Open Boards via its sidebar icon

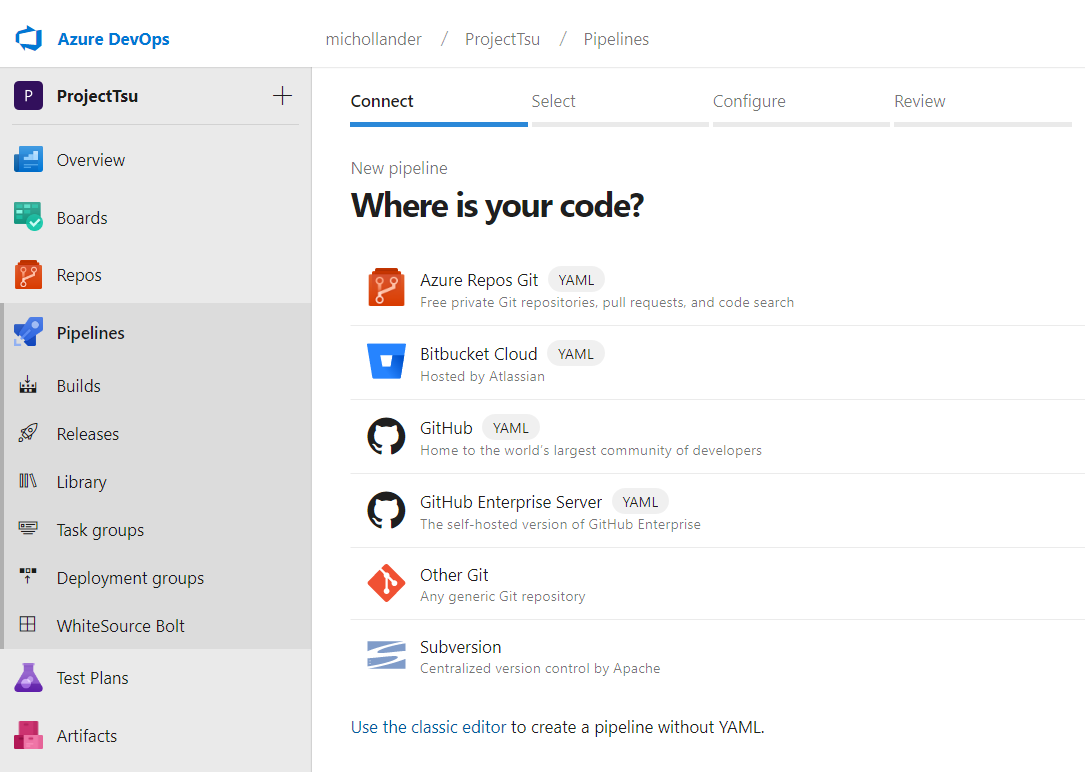click(28, 217)
